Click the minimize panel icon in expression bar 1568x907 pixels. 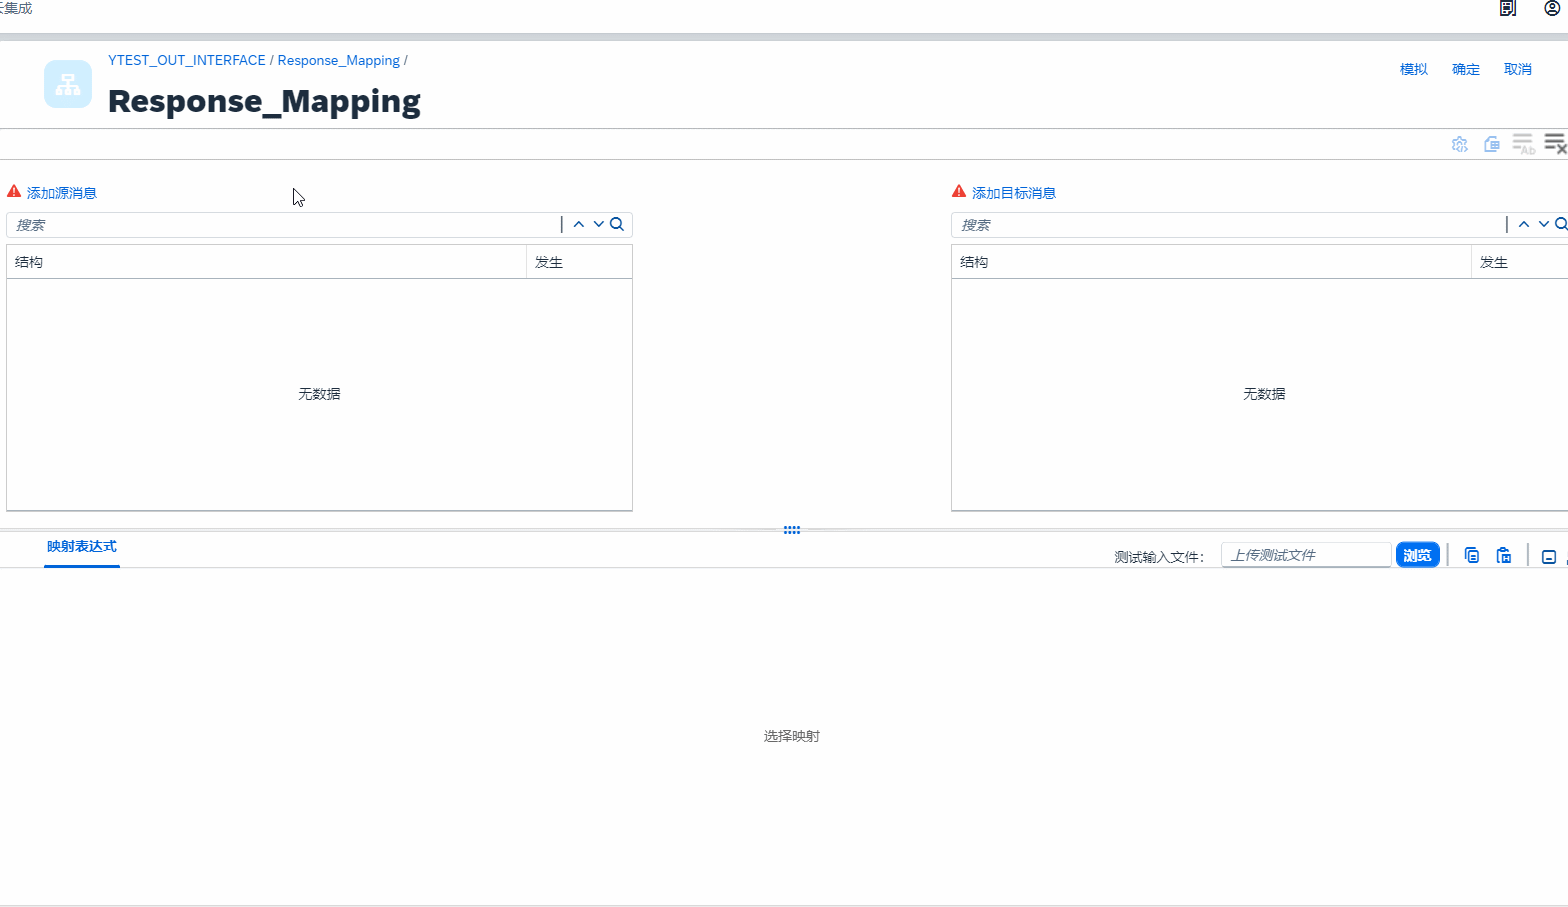coord(1548,557)
